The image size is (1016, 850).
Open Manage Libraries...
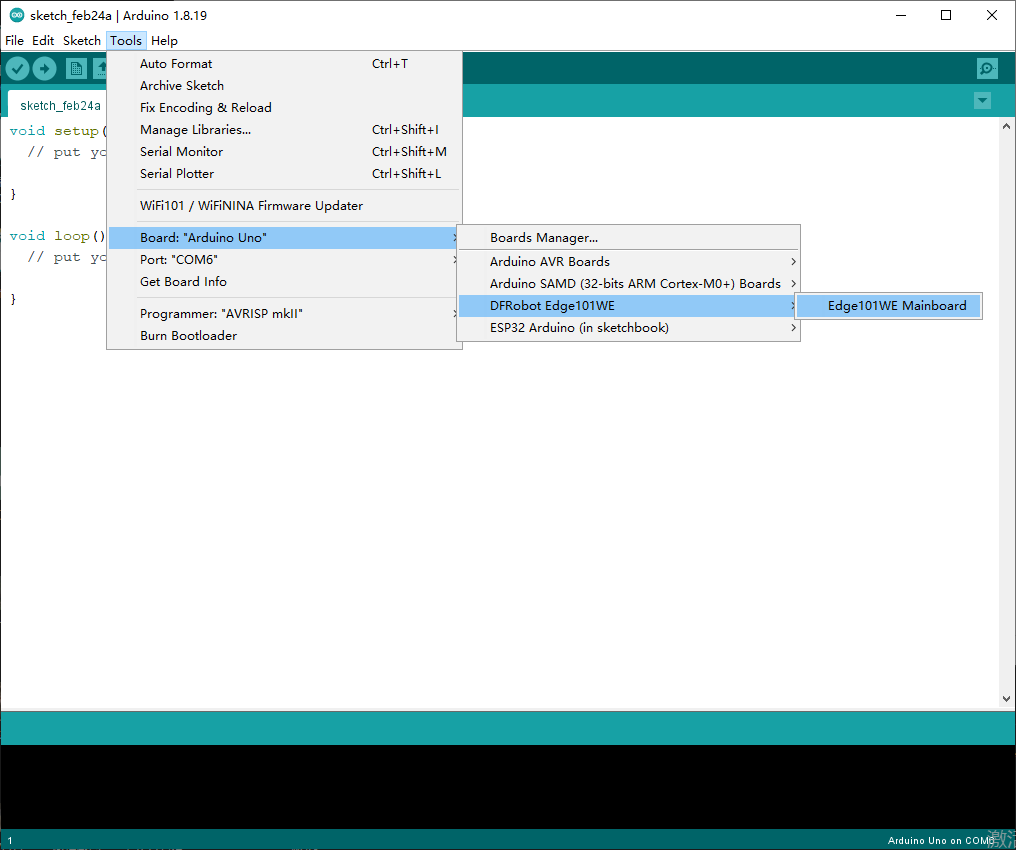coord(284,130)
